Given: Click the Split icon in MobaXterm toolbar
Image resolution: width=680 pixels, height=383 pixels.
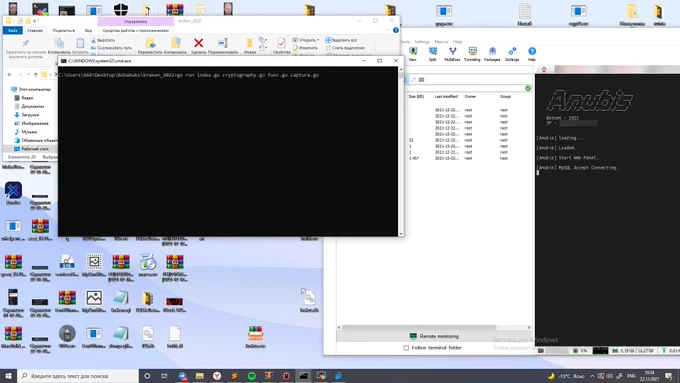Looking at the screenshot, I should (432, 52).
